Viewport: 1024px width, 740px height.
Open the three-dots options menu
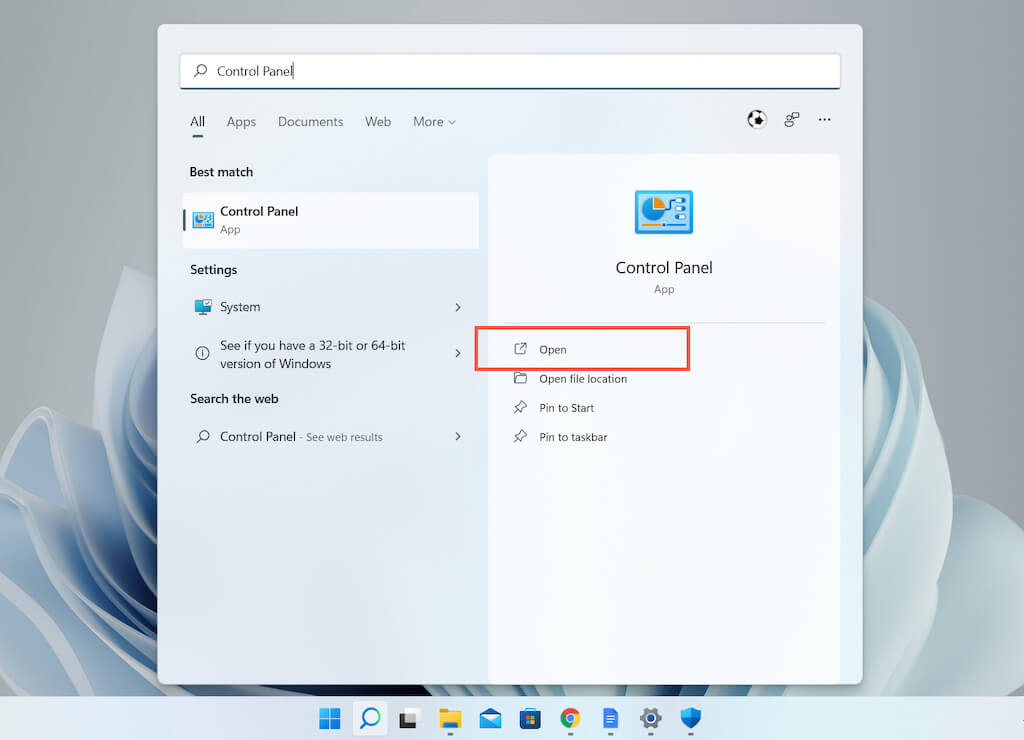(x=824, y=120)
